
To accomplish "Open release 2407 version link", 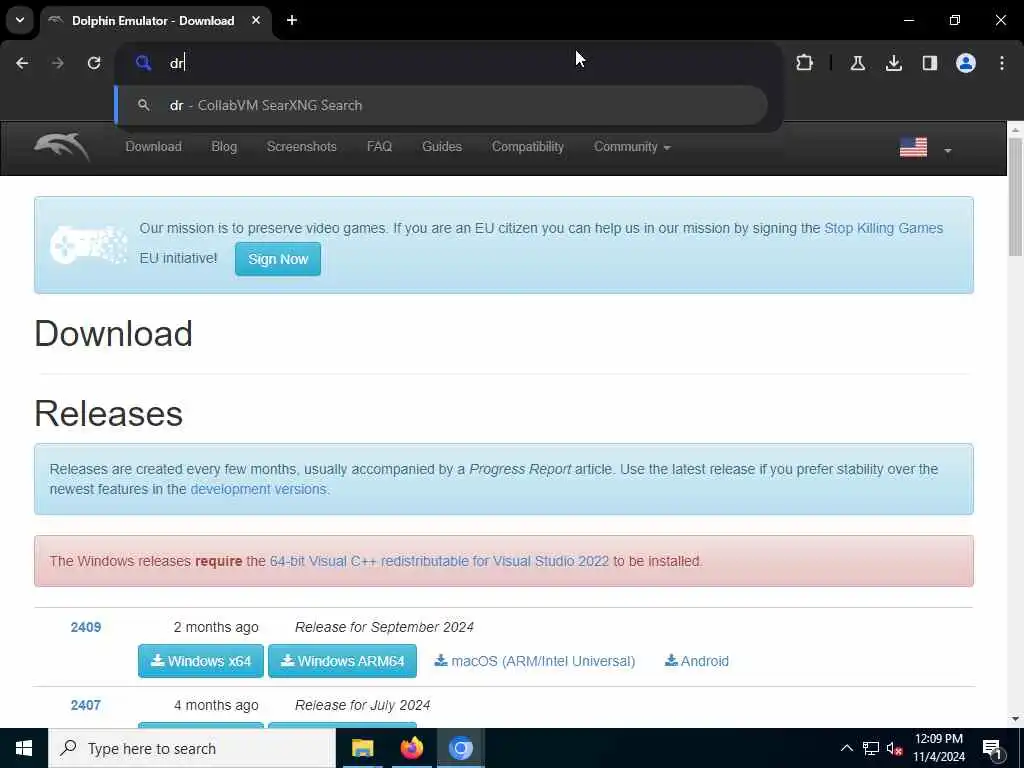I will [x=86, y=705].
